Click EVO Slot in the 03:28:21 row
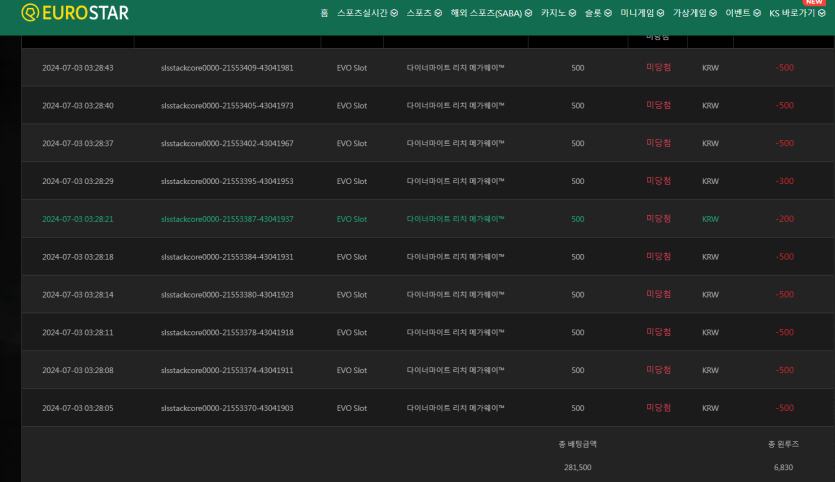Screen dimensions: 835x482 [351, 219]
